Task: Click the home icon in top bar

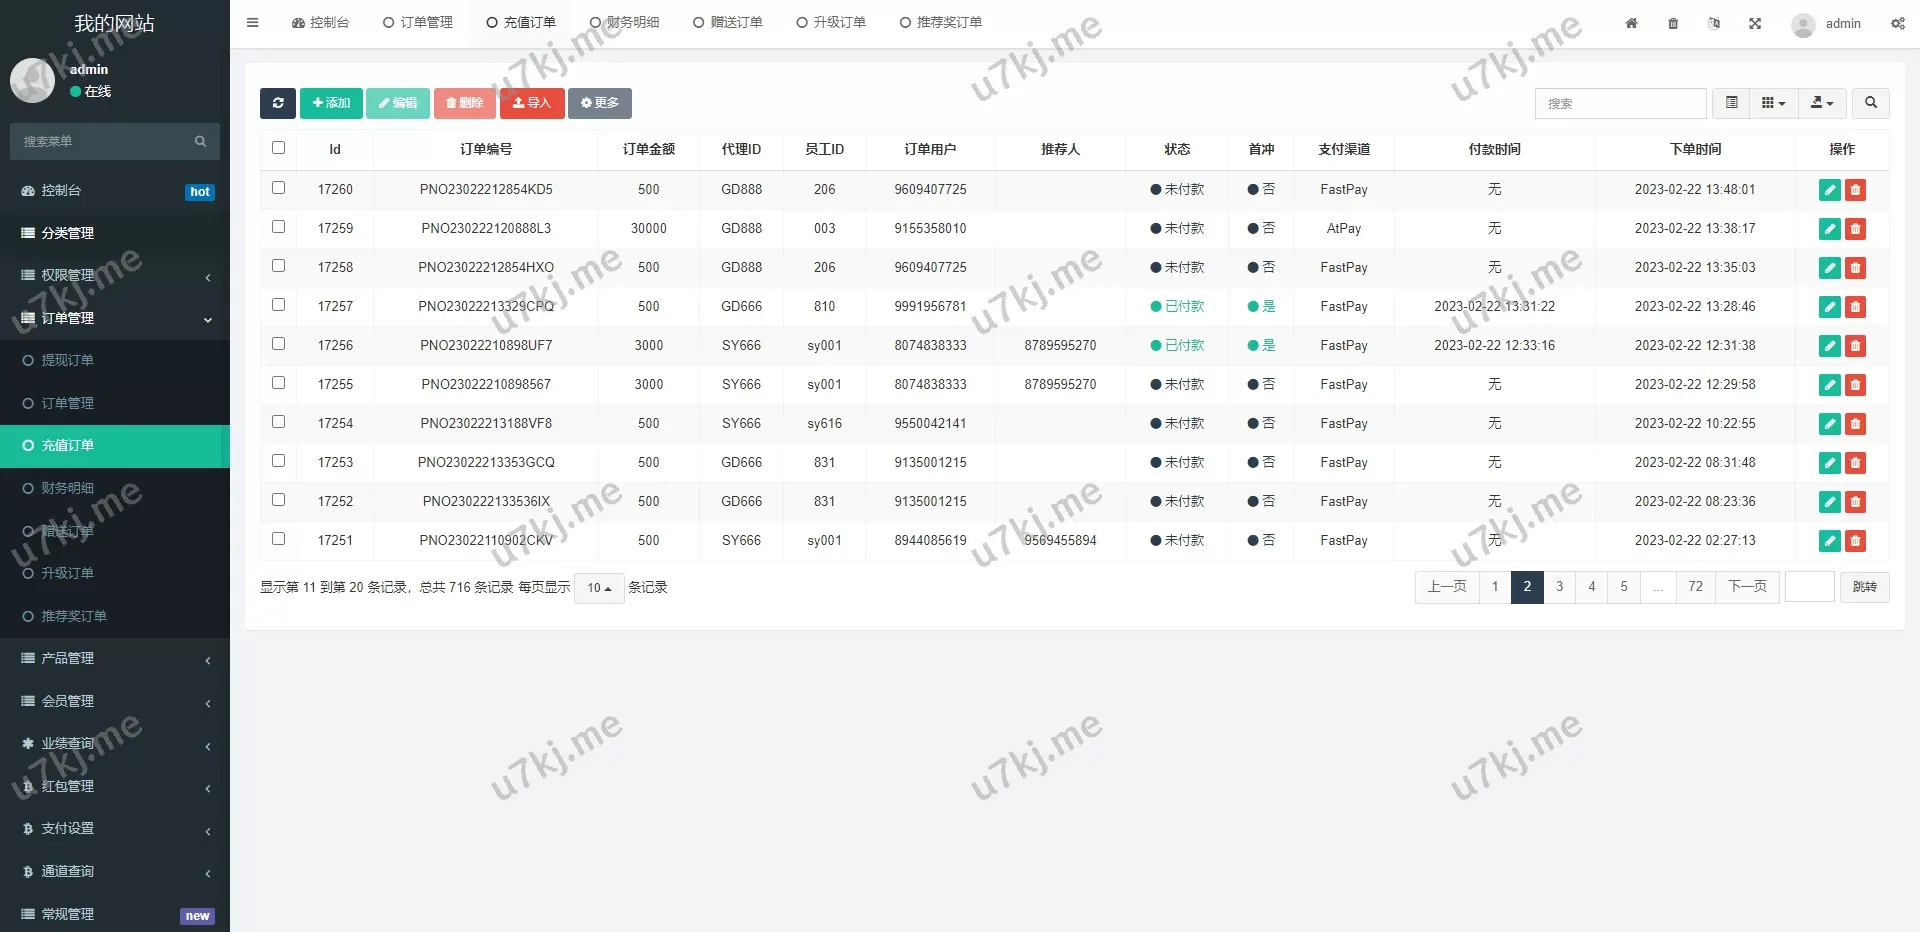Action: [1631, 23]
